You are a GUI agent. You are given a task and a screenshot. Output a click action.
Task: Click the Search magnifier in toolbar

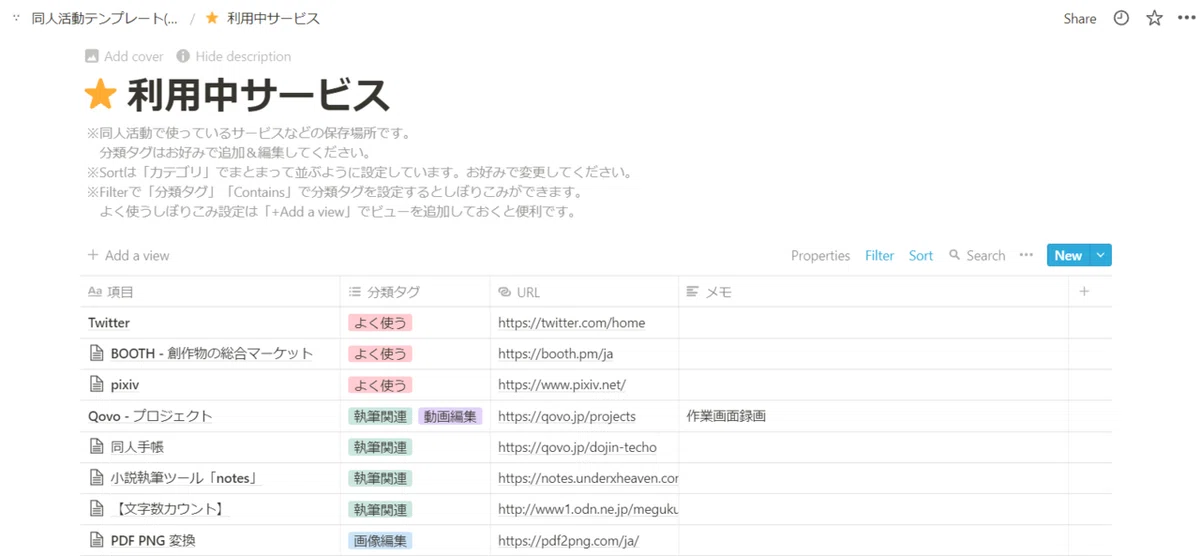tap(955, 255)
